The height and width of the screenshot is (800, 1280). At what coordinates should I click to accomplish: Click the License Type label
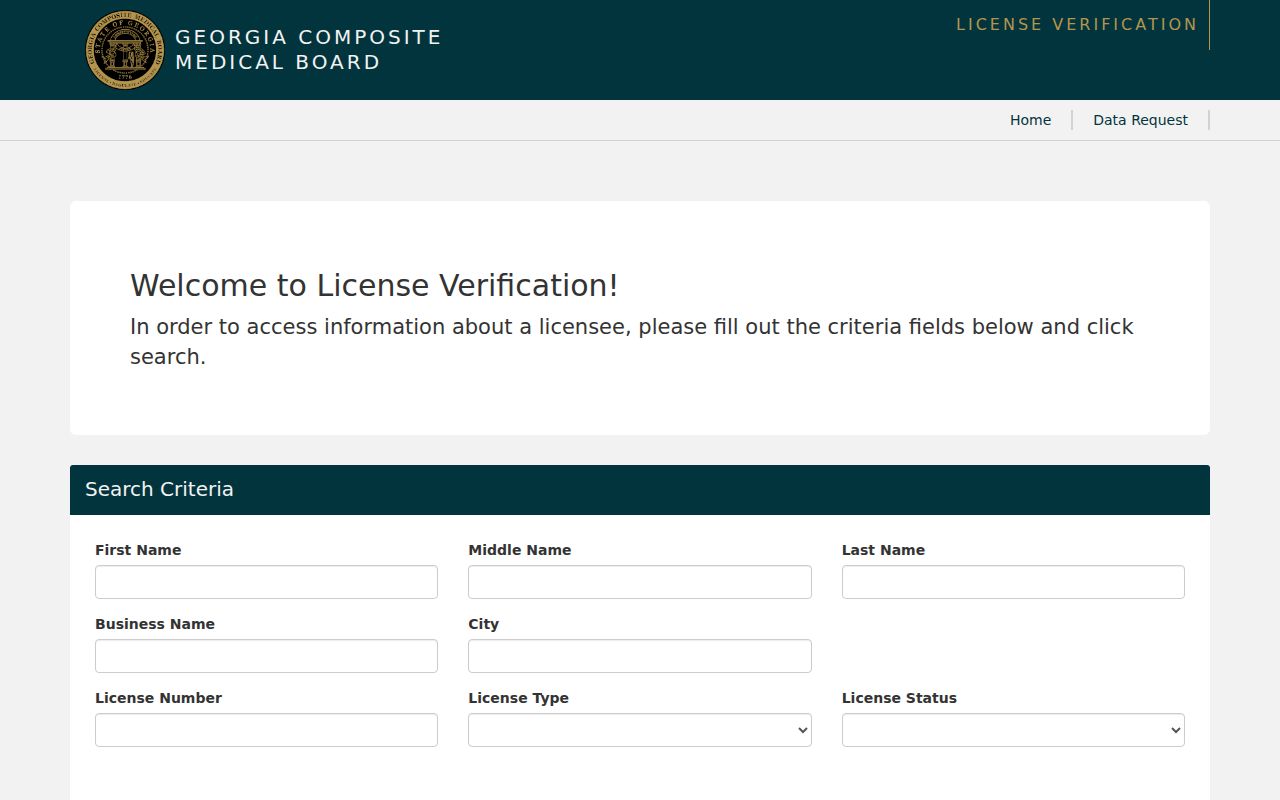coord(518,698)
